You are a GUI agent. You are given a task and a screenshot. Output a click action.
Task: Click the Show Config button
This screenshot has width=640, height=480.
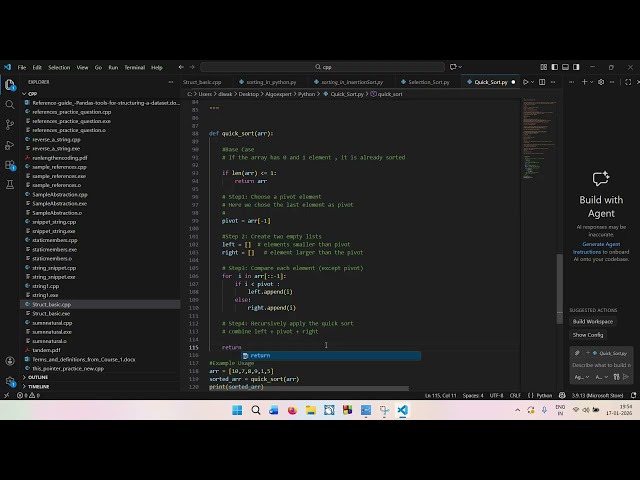[588, 335]
